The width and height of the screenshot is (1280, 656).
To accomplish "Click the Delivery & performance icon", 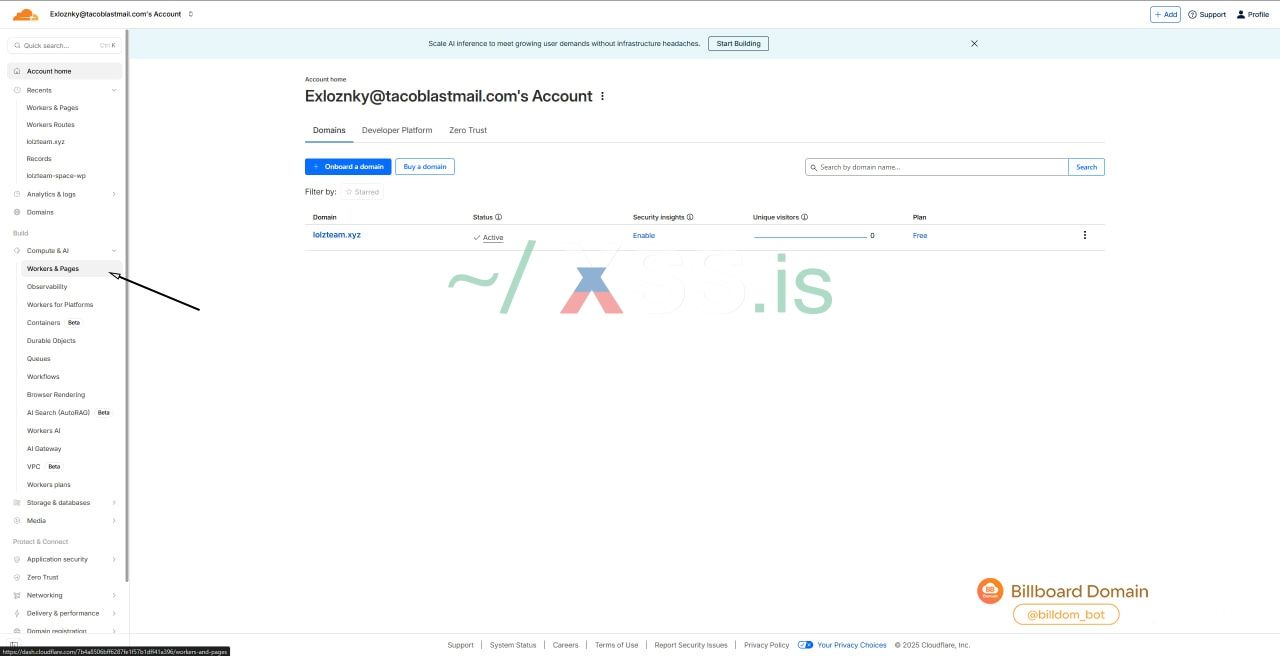I will click(17, 614).
